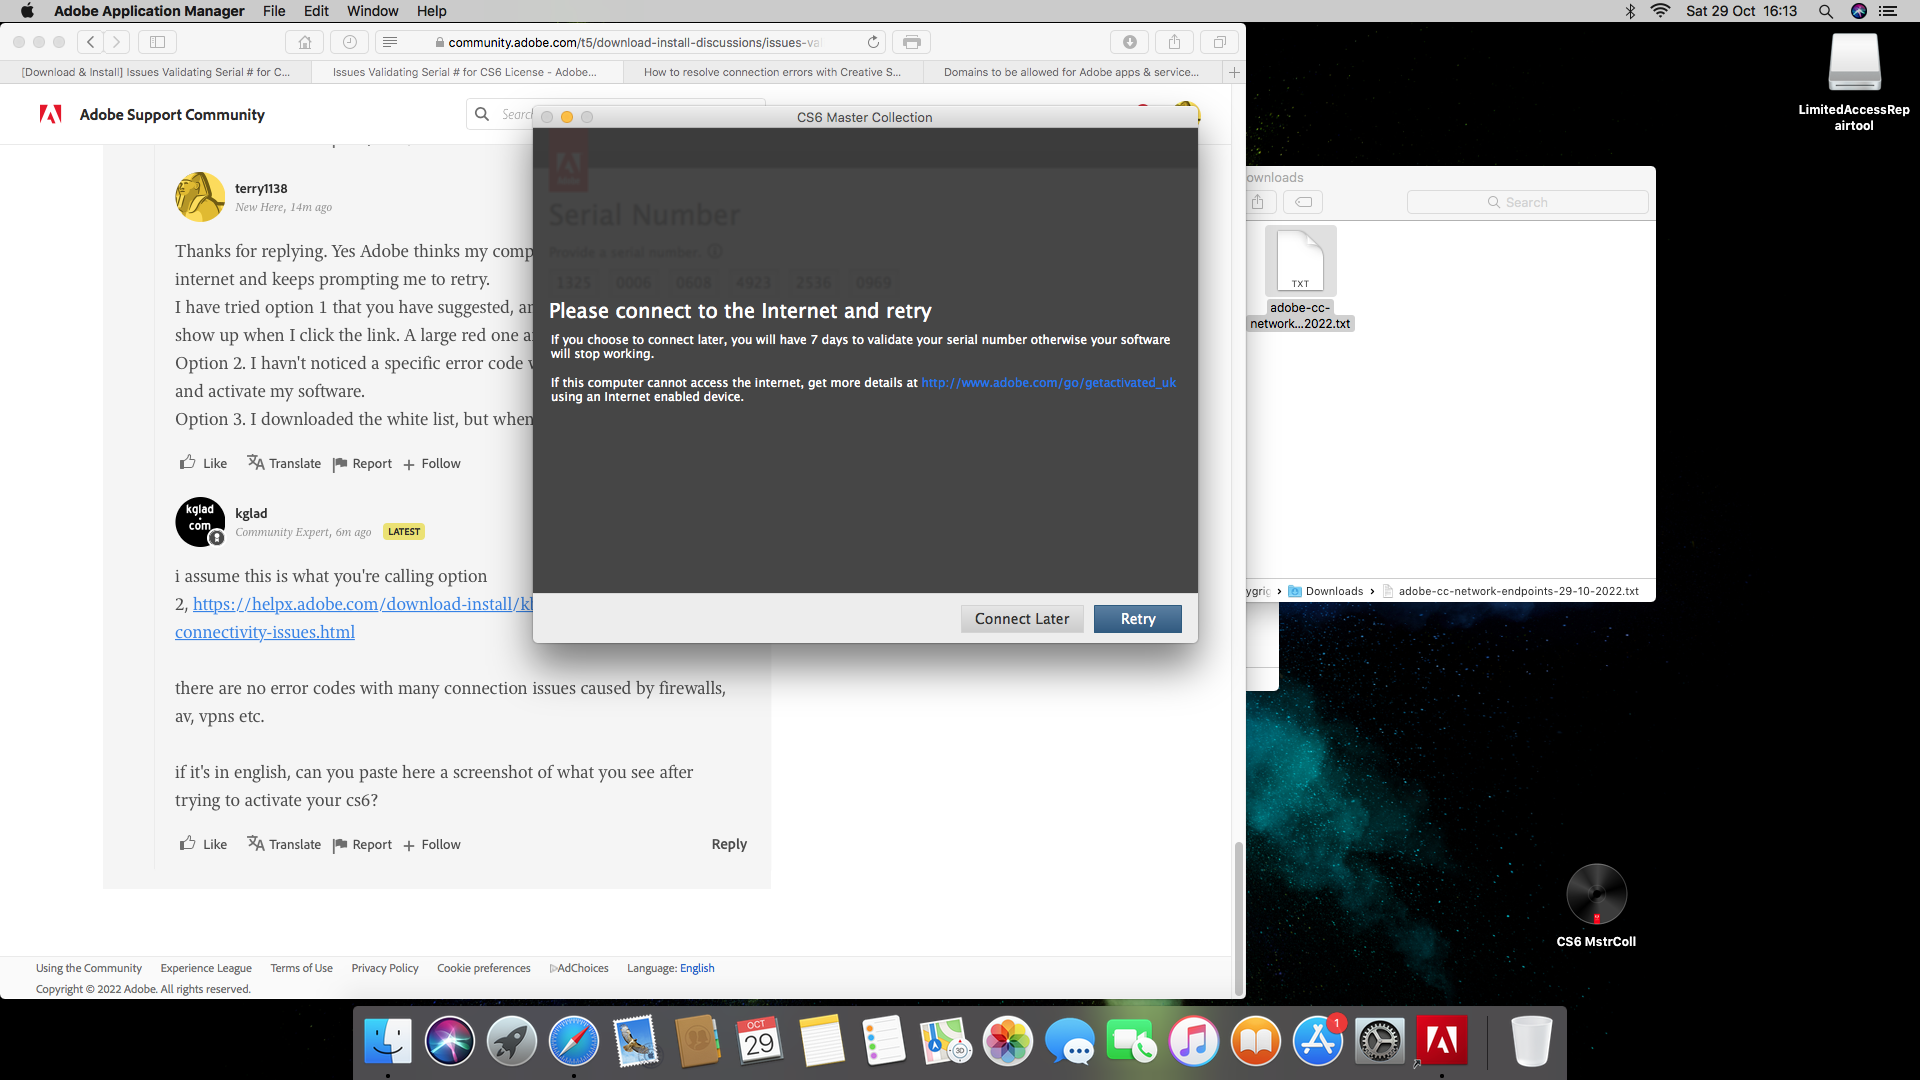Open the File menu
The image size is (1920, 1080).
274,11
